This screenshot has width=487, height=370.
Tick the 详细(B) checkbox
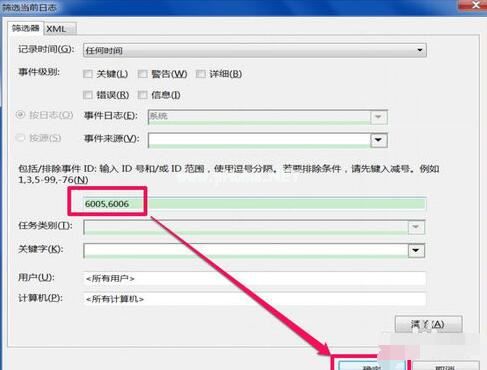point(201,74)
